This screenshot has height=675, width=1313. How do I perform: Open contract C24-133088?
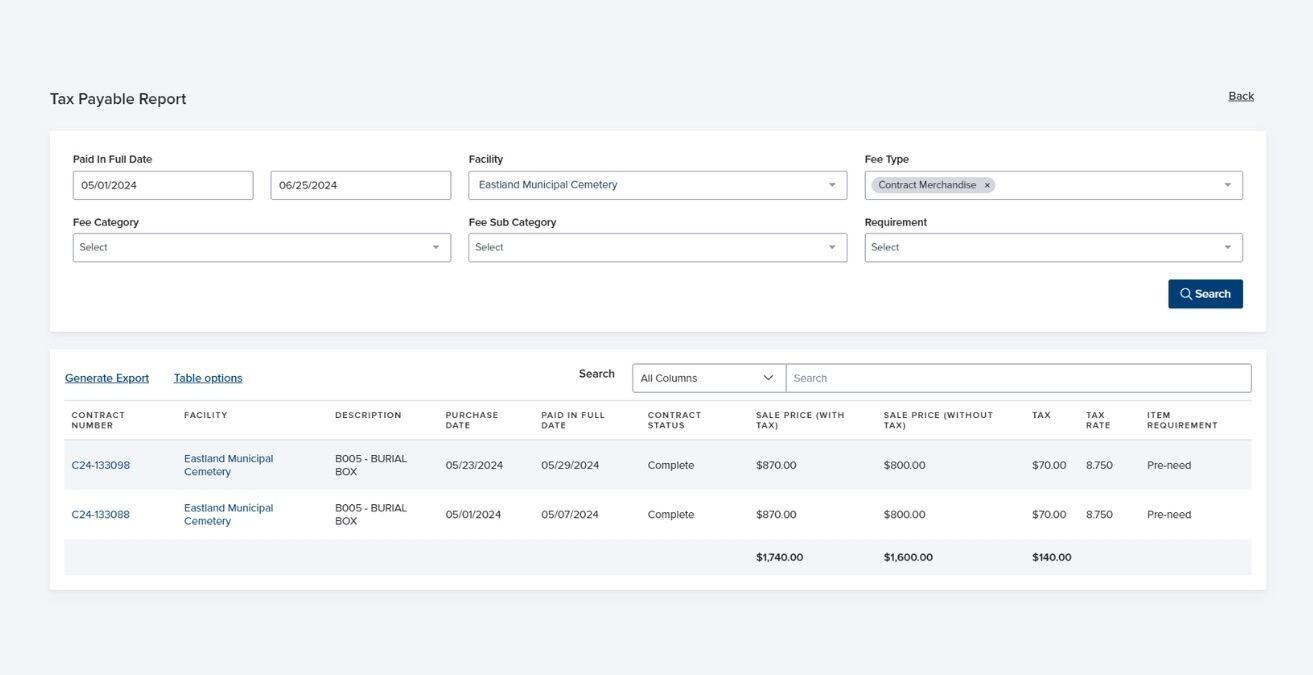[101, 515]
